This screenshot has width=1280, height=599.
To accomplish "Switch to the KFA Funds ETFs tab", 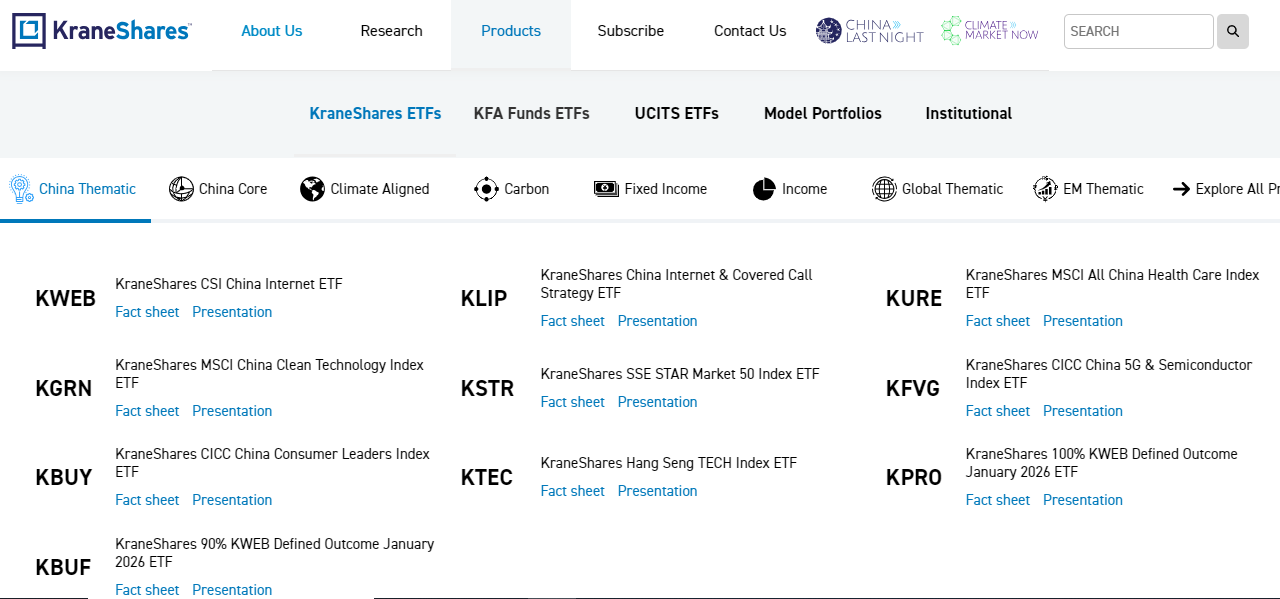I will tap(532, 114).
